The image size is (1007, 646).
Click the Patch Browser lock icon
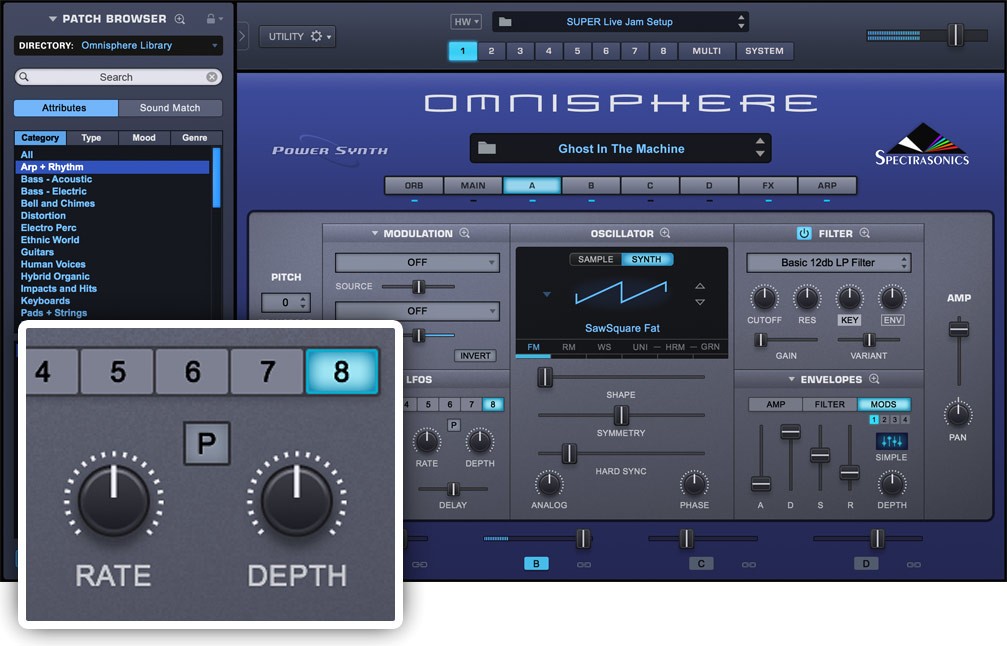[x=210, y=19]
